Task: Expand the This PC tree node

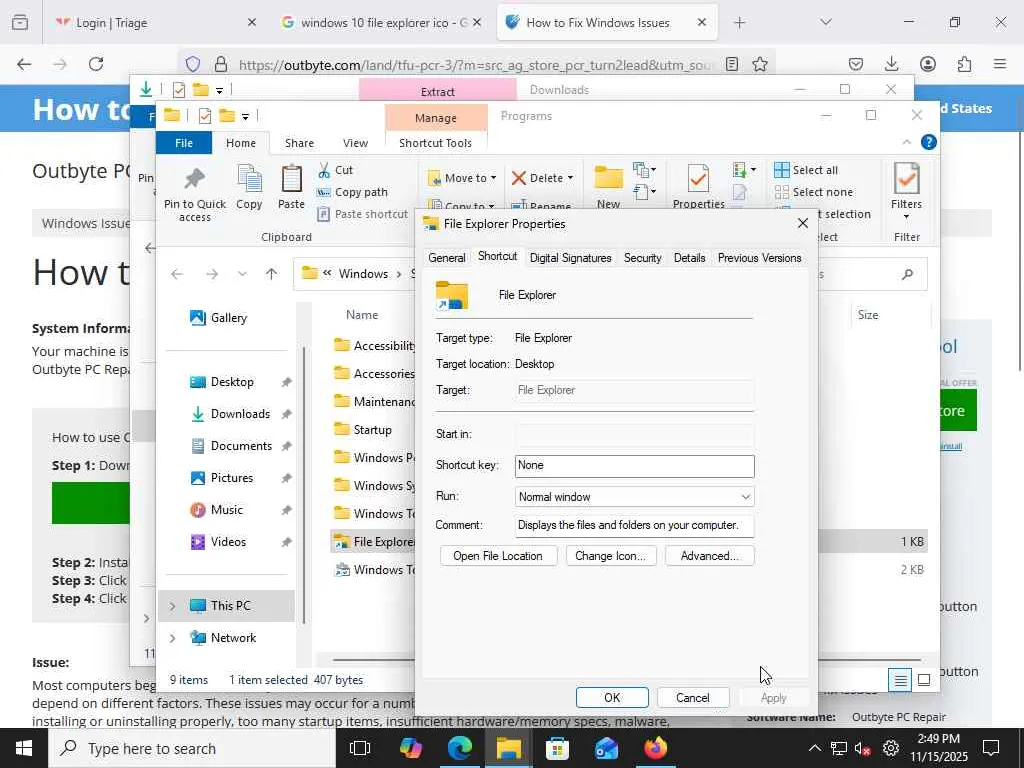Action: [172, 606]
